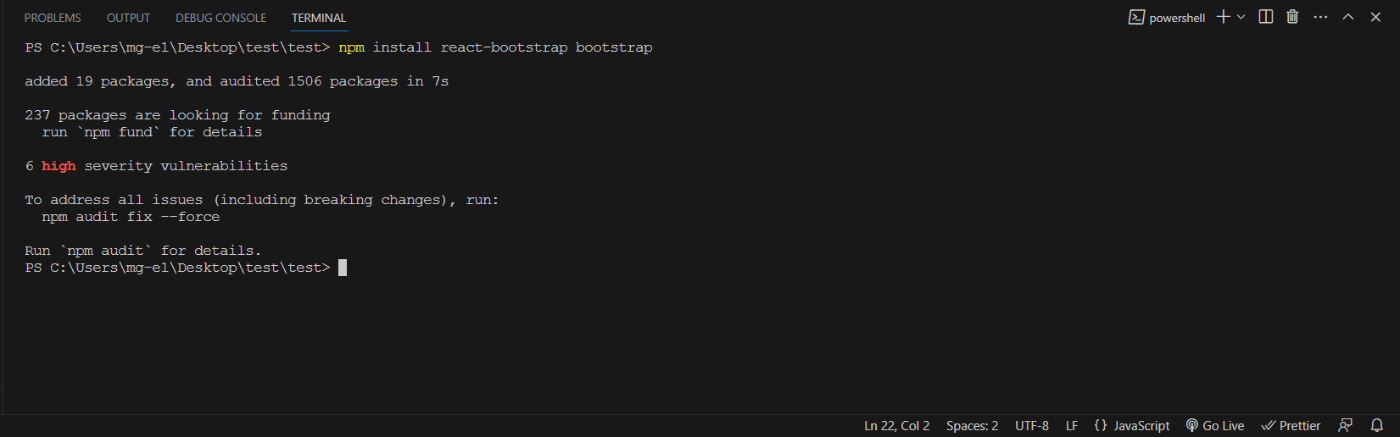Click the feedback icon in status bar
Screen dimensions: 1400x437
[x=1346, y=425]
